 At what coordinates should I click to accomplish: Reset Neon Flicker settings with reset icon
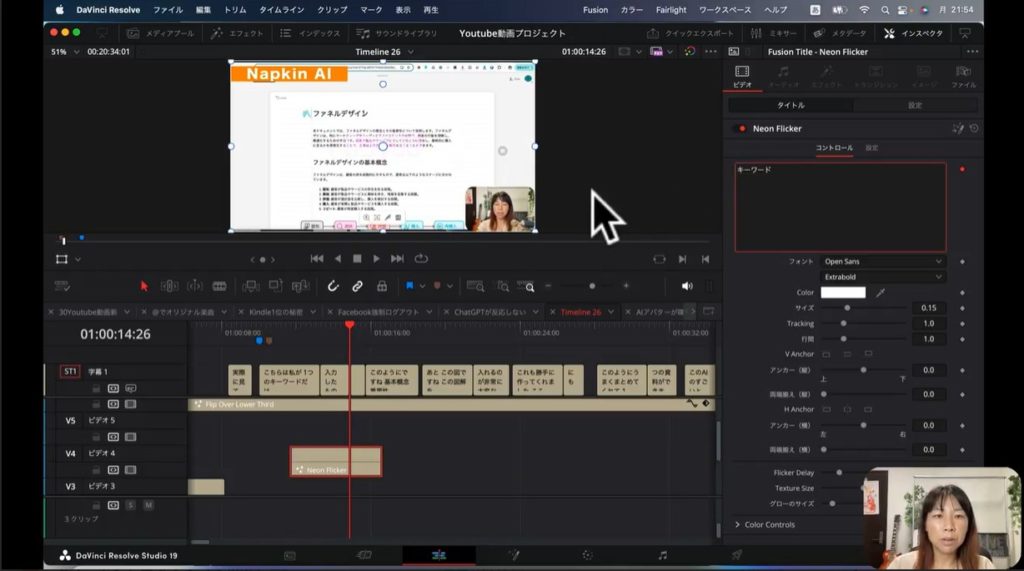973,128
